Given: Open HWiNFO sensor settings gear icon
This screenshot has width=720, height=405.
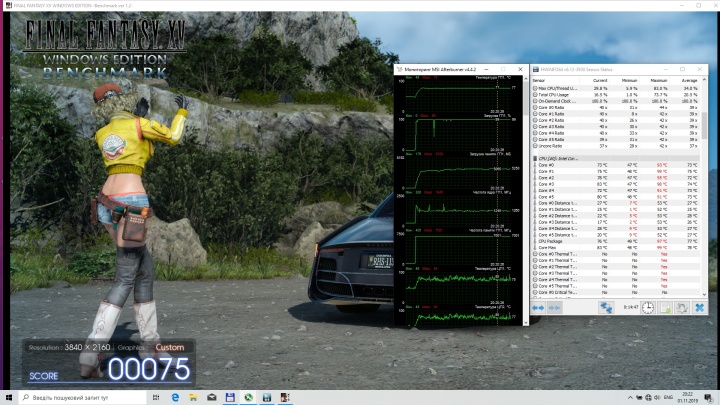Looking at the screenshot, I should pyautogui.click(x=682, y=309).
